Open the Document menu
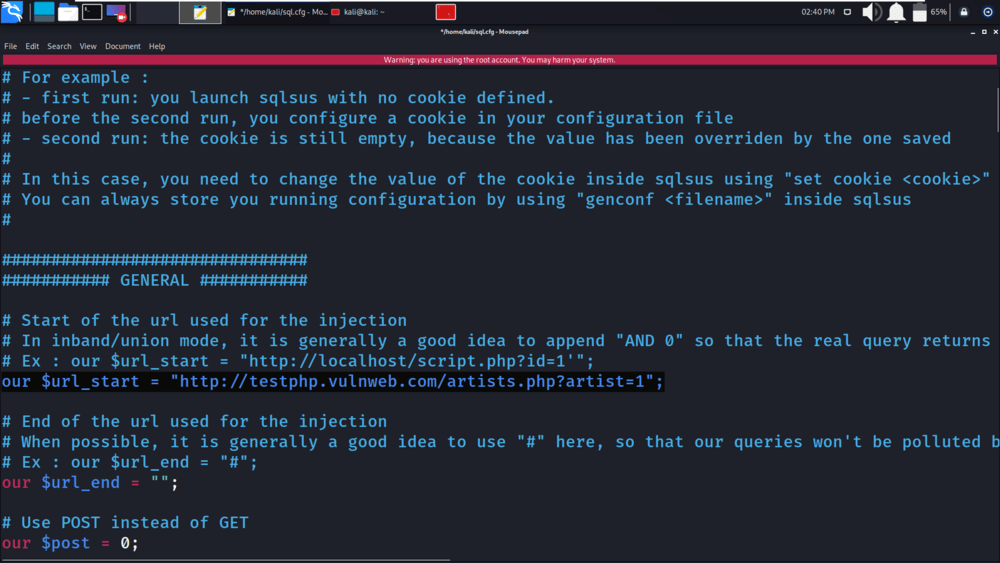Image resolution: width=1000 pixels, height=563 pixels. 123,46
